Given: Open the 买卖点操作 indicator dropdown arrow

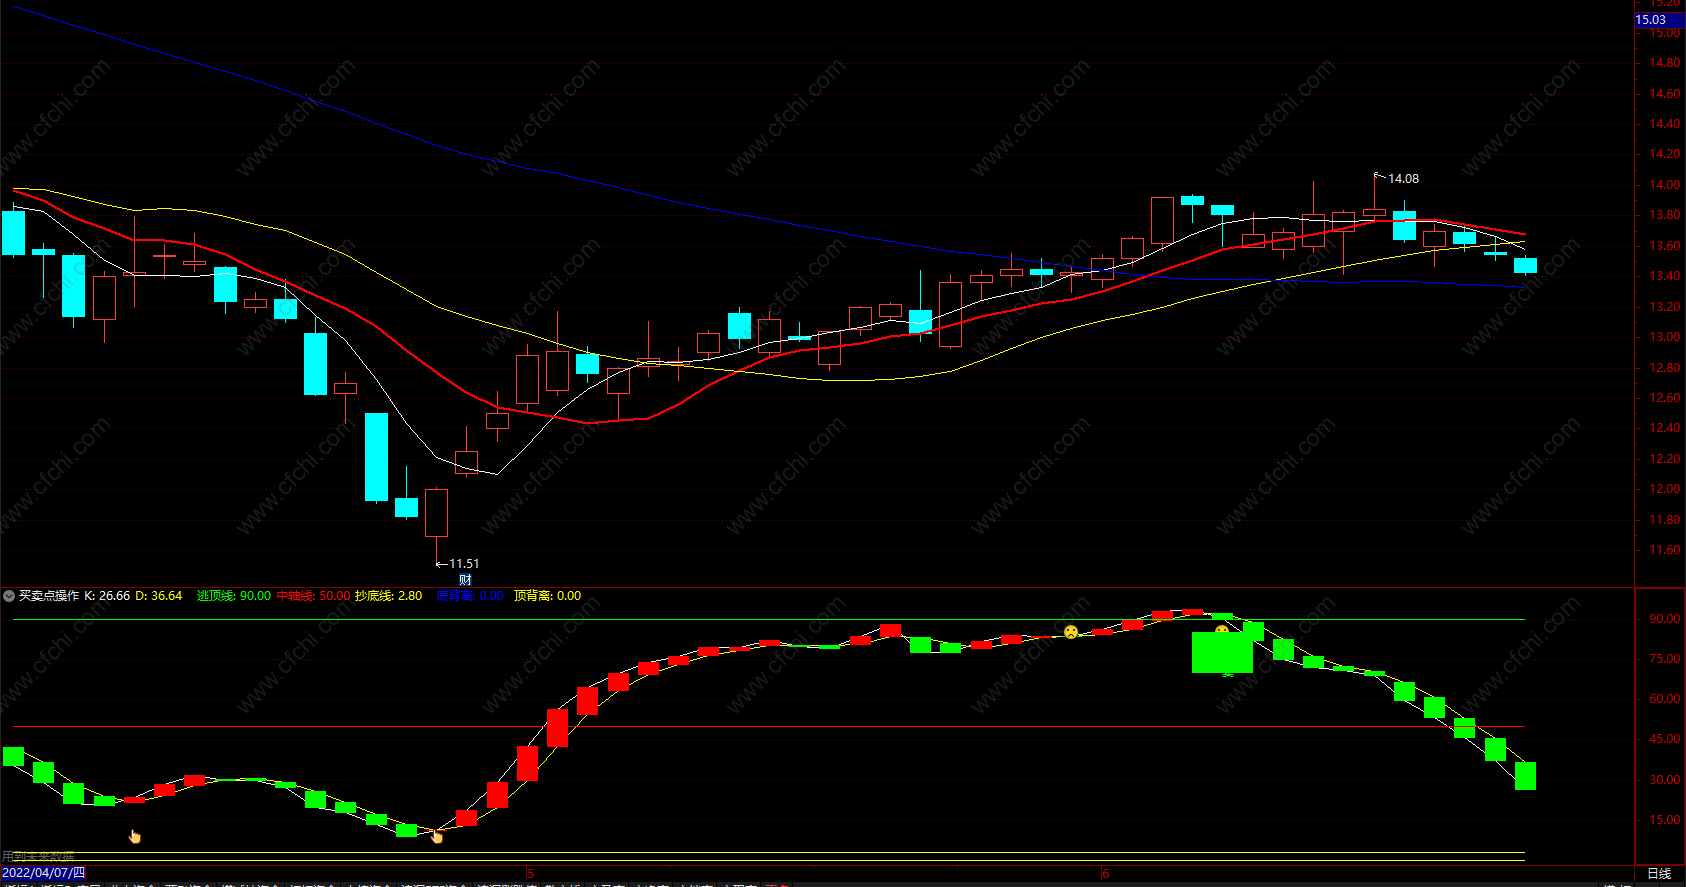Looking at the screenshot, I should click(x=9, y=596).
